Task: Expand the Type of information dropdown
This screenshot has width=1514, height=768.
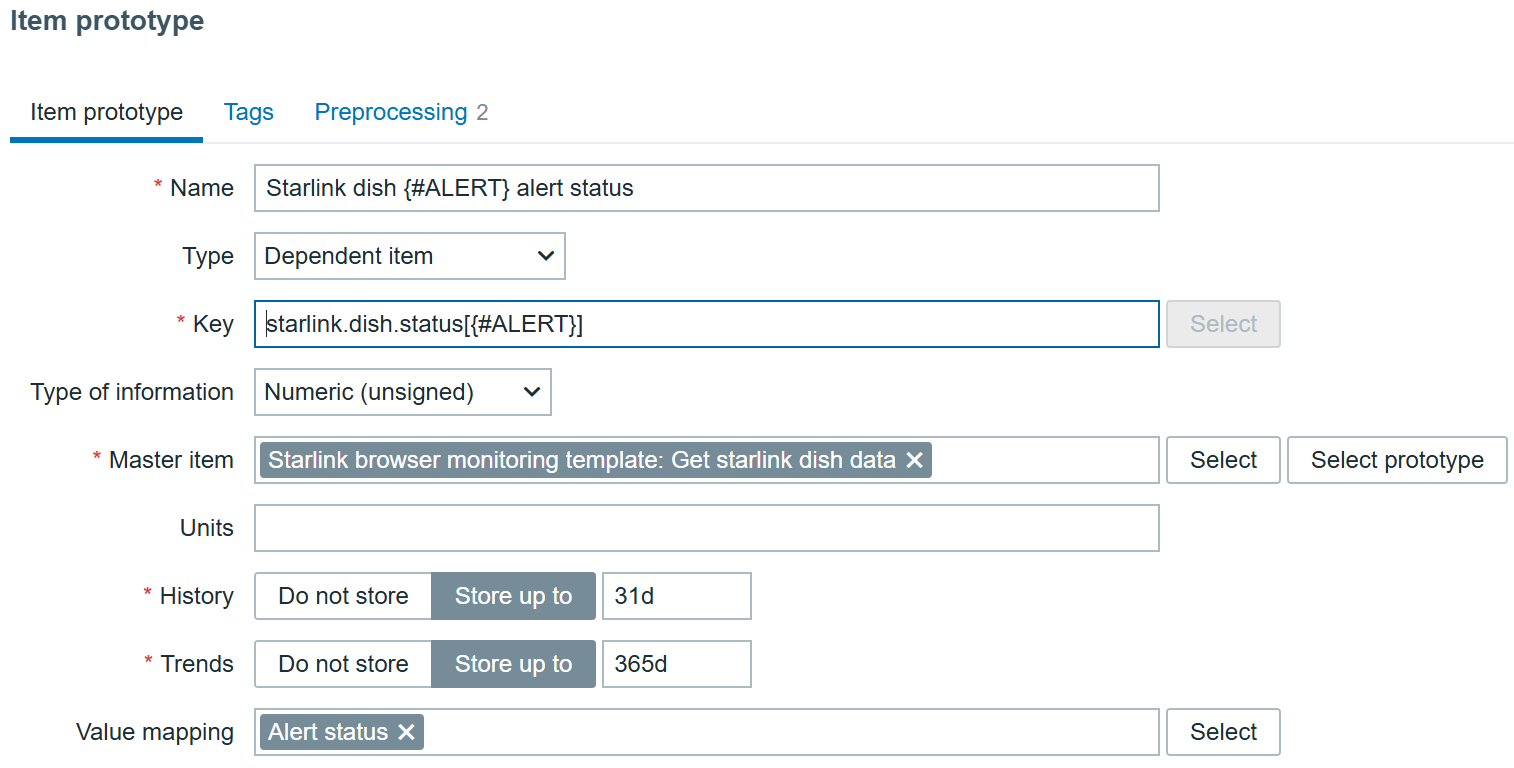Action: tap(402, 392)
